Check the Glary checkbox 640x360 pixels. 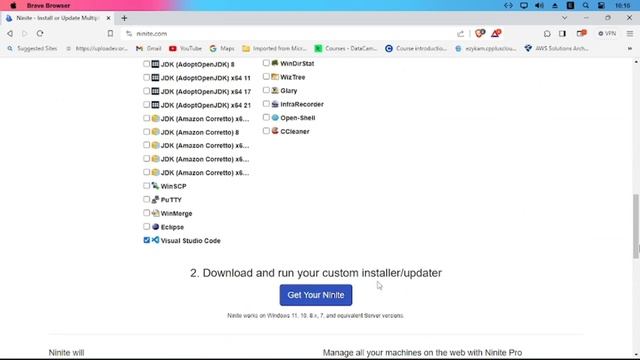266,90
